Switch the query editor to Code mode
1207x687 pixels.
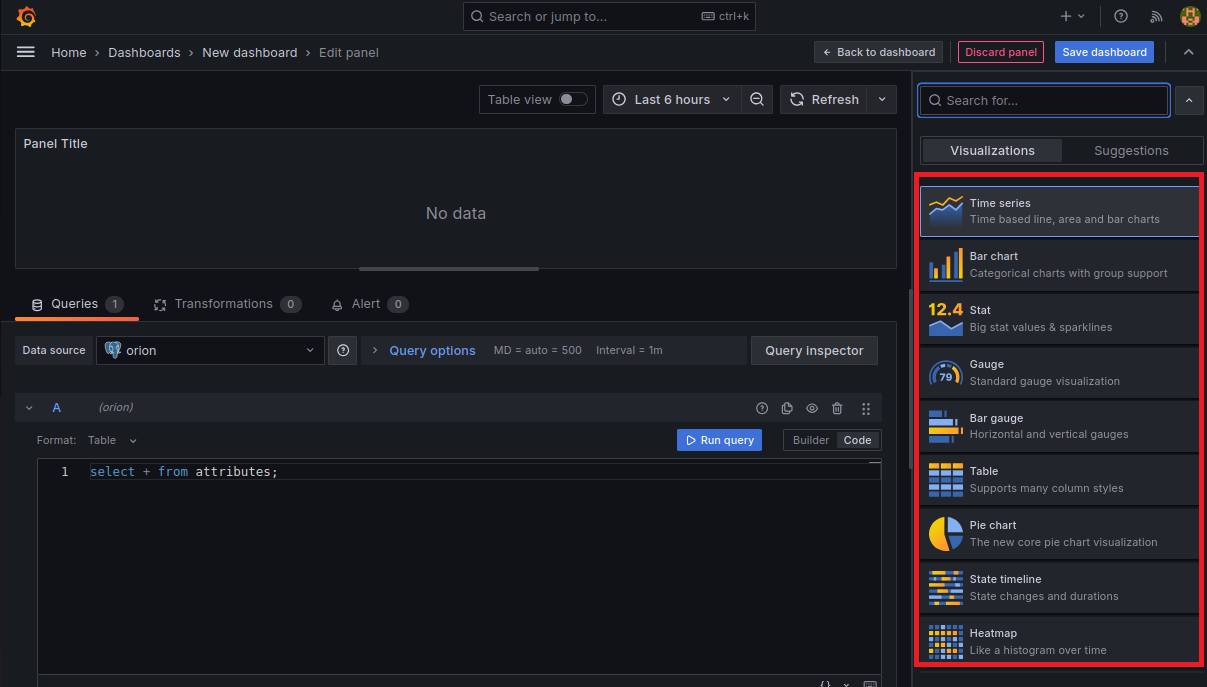[x=858, y=440]
